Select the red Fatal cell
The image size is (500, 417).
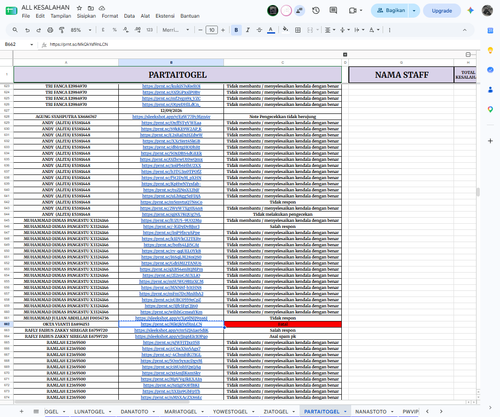pos(283,324)
